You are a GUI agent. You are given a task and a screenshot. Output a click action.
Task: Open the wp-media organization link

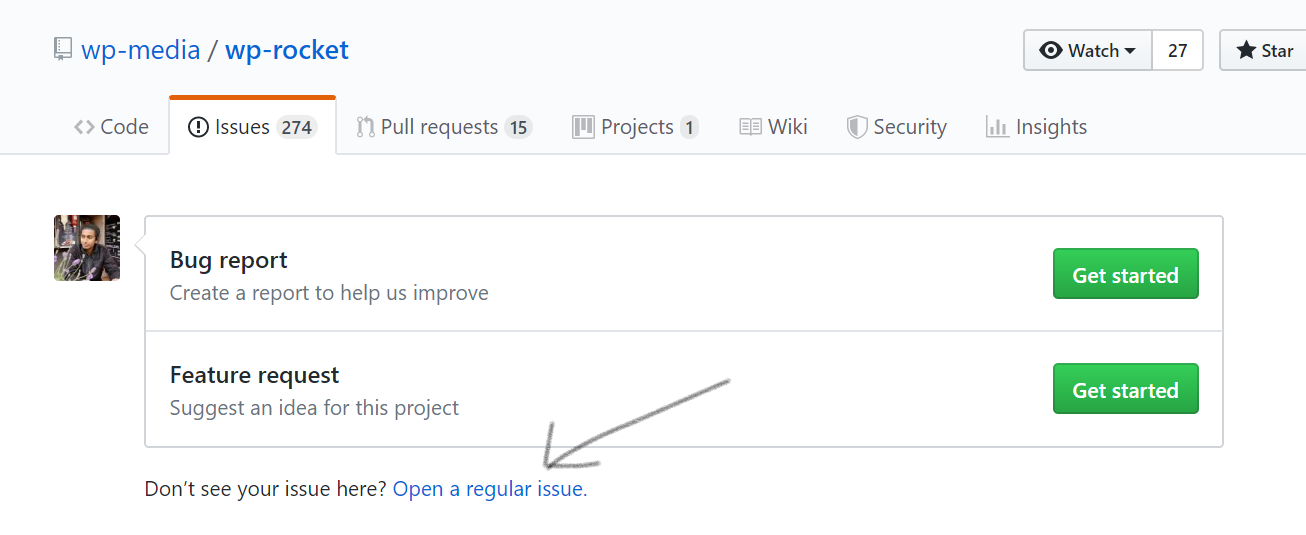point(141,50)
